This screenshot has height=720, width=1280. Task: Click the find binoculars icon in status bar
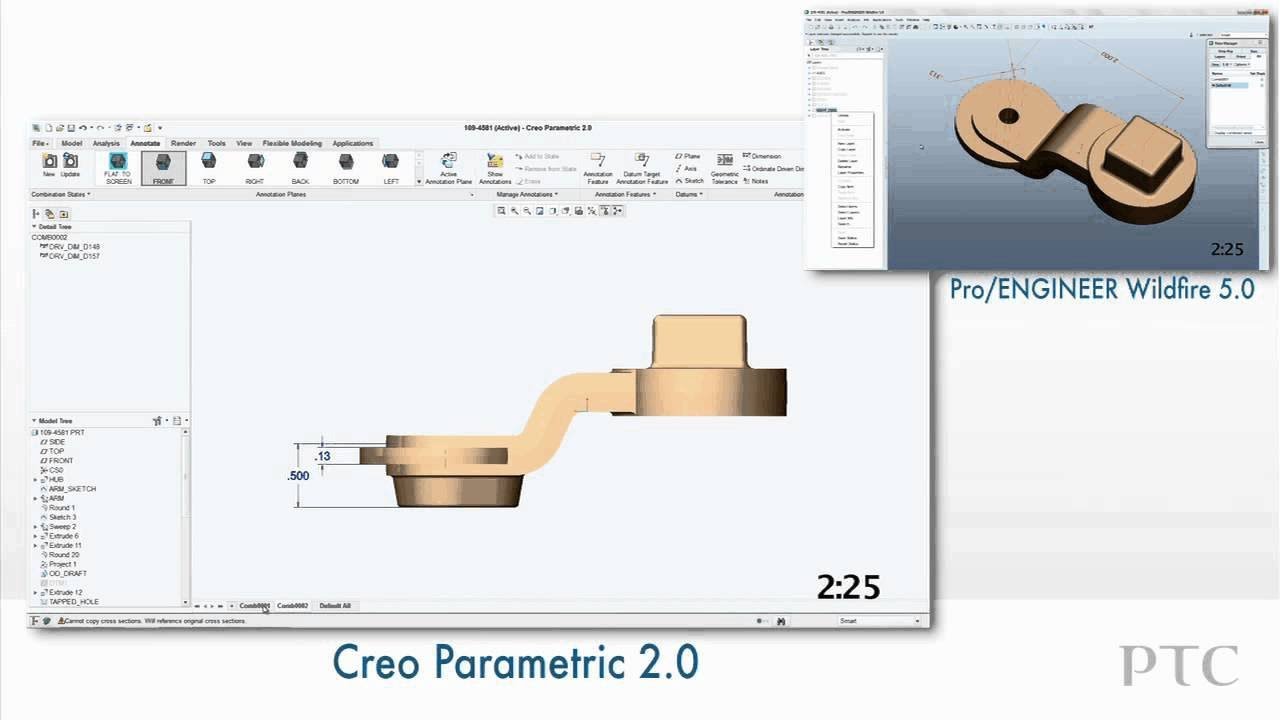[781, 621]
